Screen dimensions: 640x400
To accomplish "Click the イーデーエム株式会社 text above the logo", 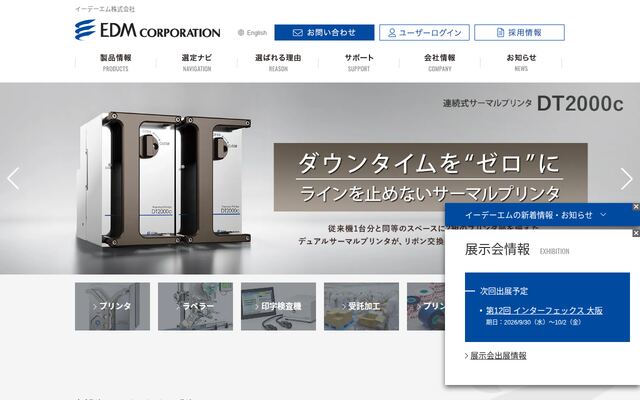I will tap(105, 9).
